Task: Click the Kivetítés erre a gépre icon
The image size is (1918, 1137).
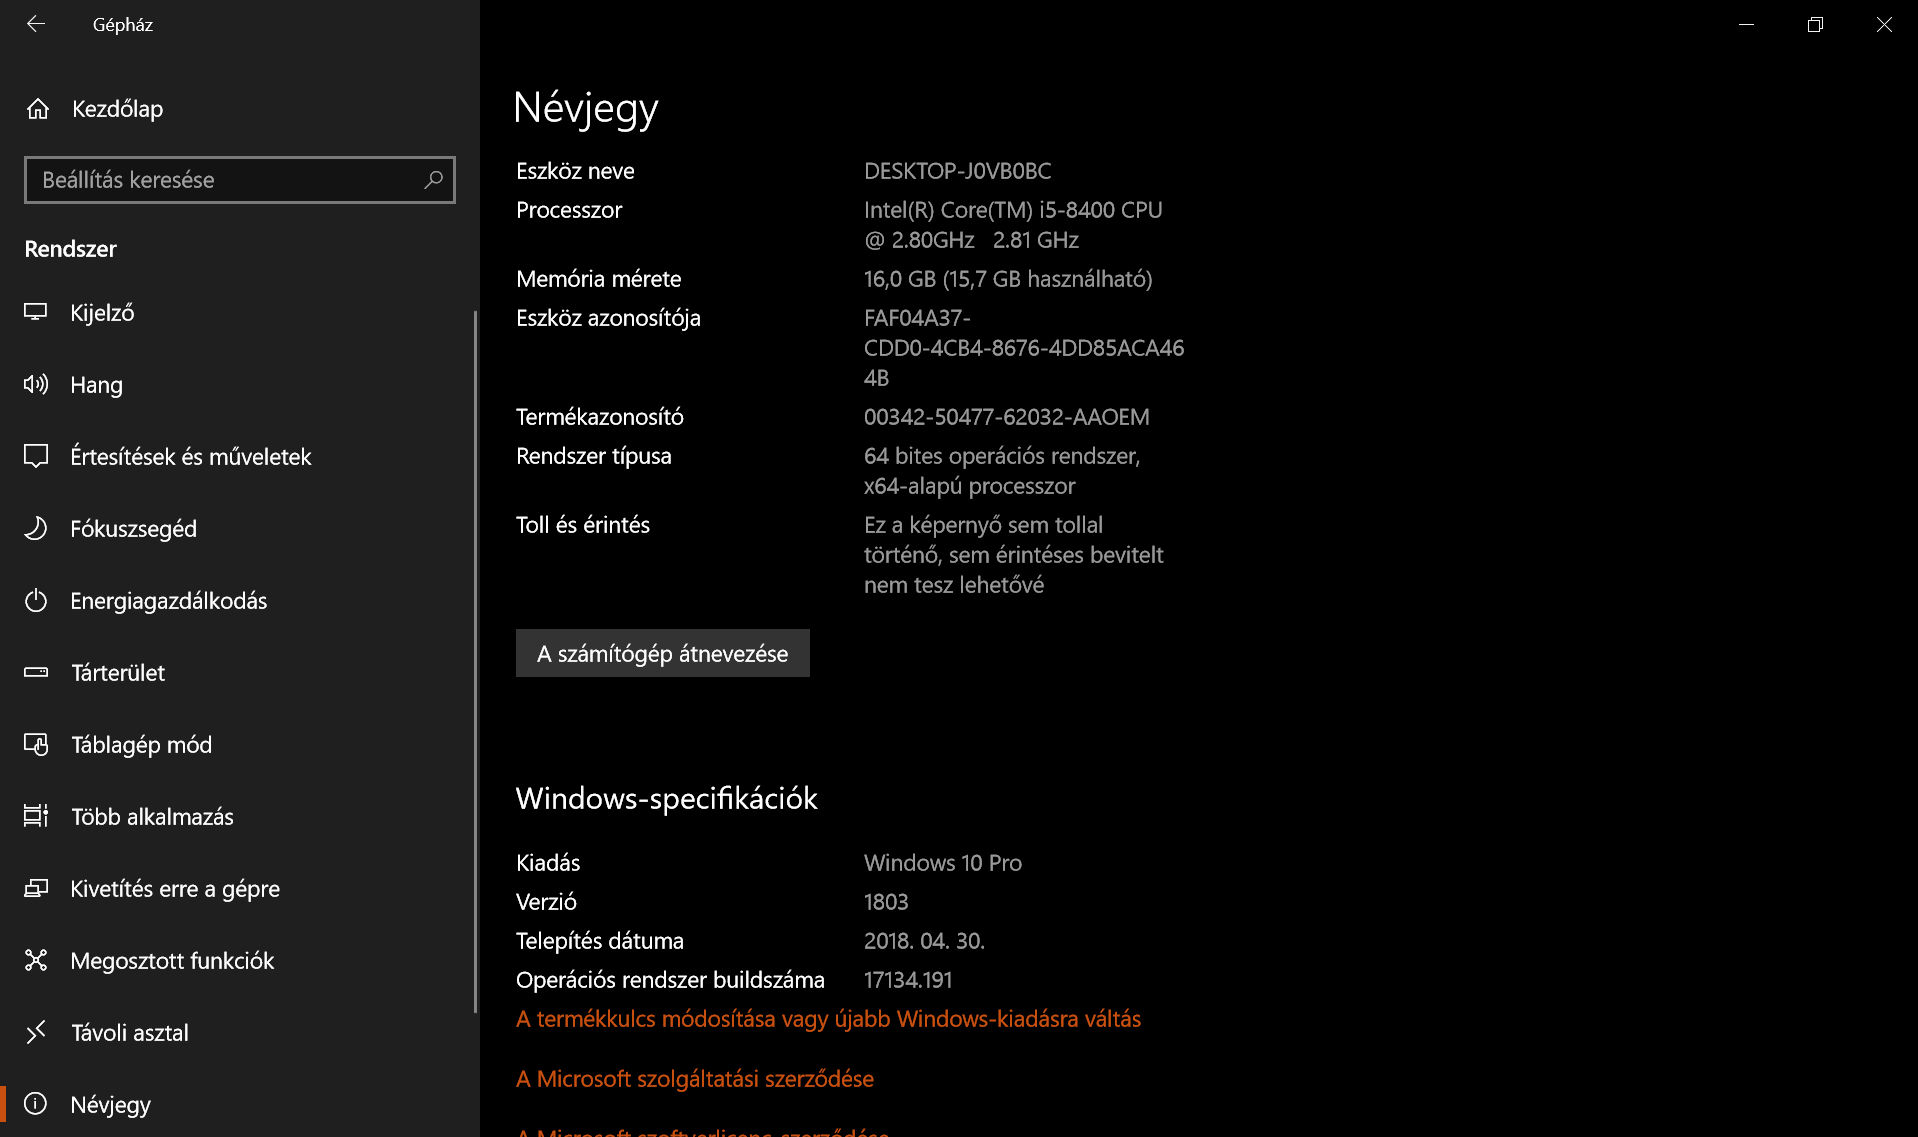Action: [x=36, y=888]
